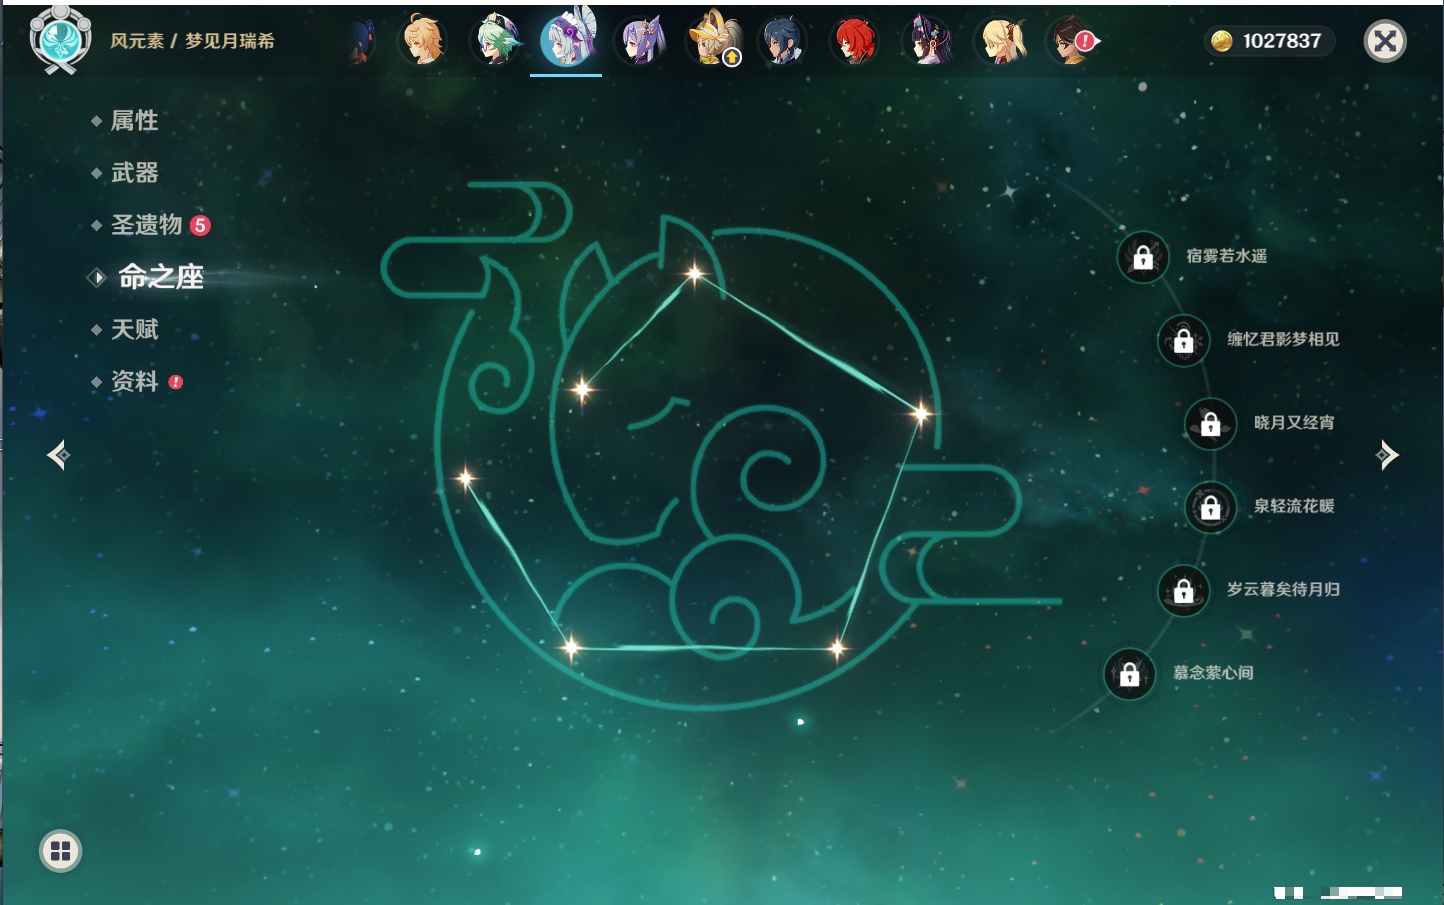Click the Anemo element emblem icon

(x=60, y=39)
